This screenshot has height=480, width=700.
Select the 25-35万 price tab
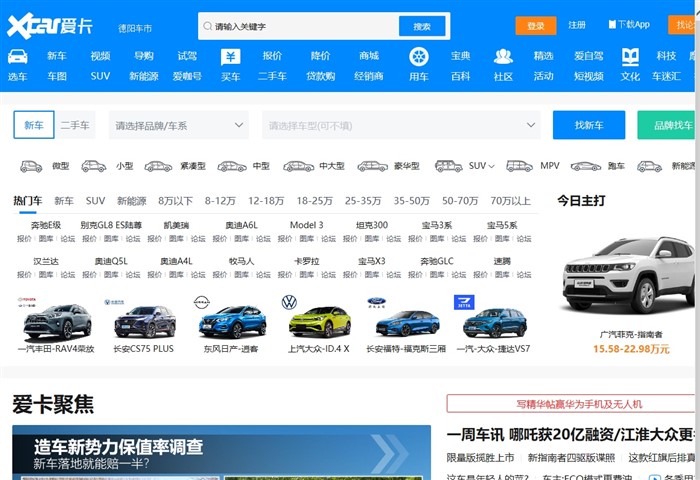click(x=363, y=201)
